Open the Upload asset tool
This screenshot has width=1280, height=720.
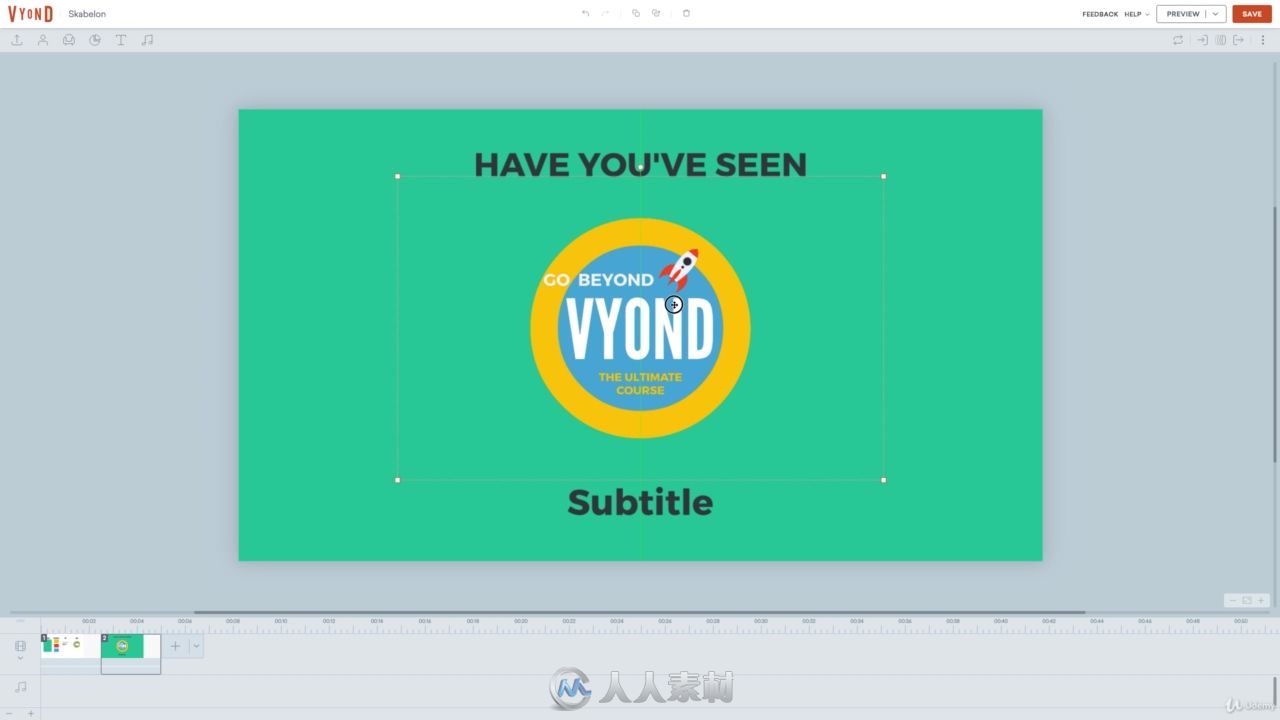tap(17, 40)
